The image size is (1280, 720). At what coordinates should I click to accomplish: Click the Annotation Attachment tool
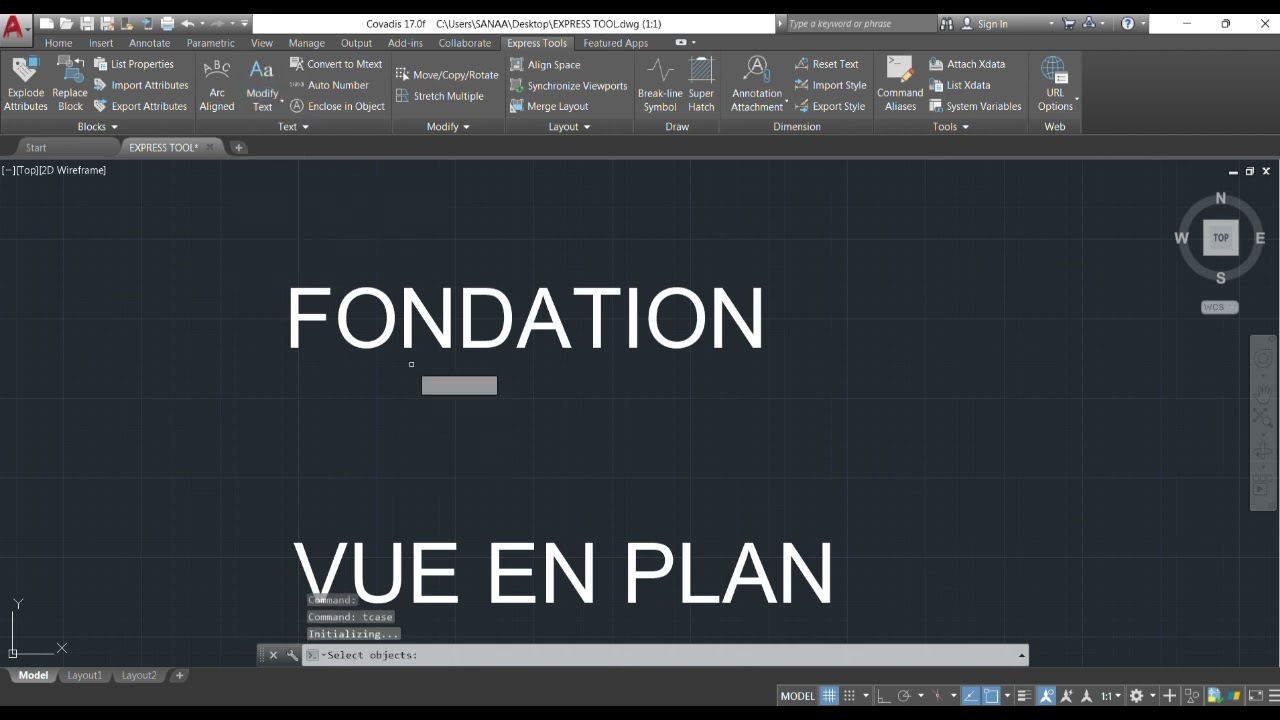[x=757, y=84]
